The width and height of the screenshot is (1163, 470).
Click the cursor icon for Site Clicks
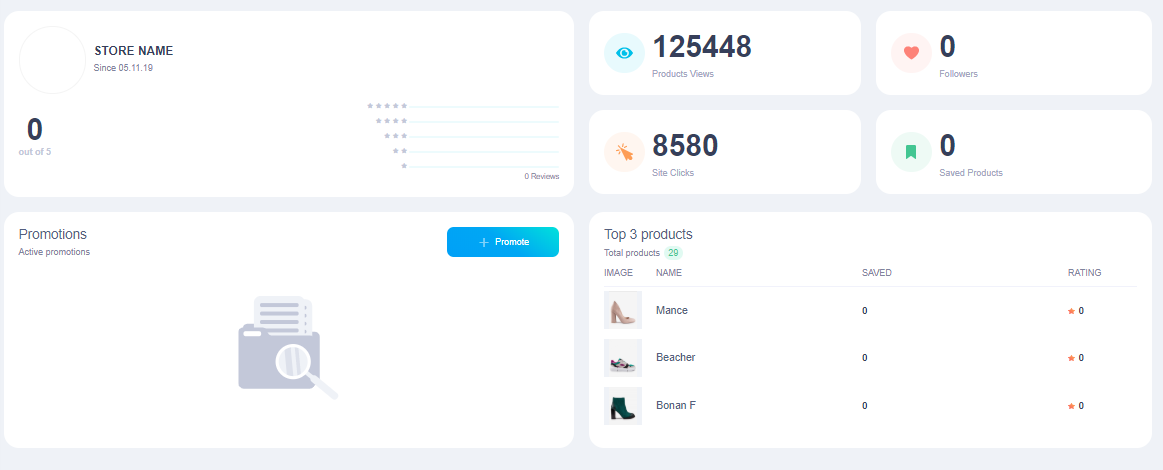624,152
